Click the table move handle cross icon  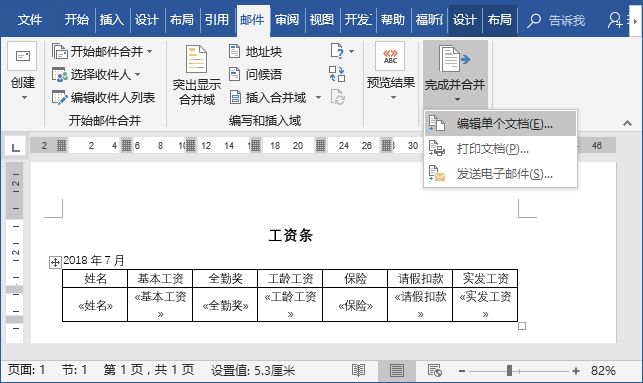coord(55,262)
